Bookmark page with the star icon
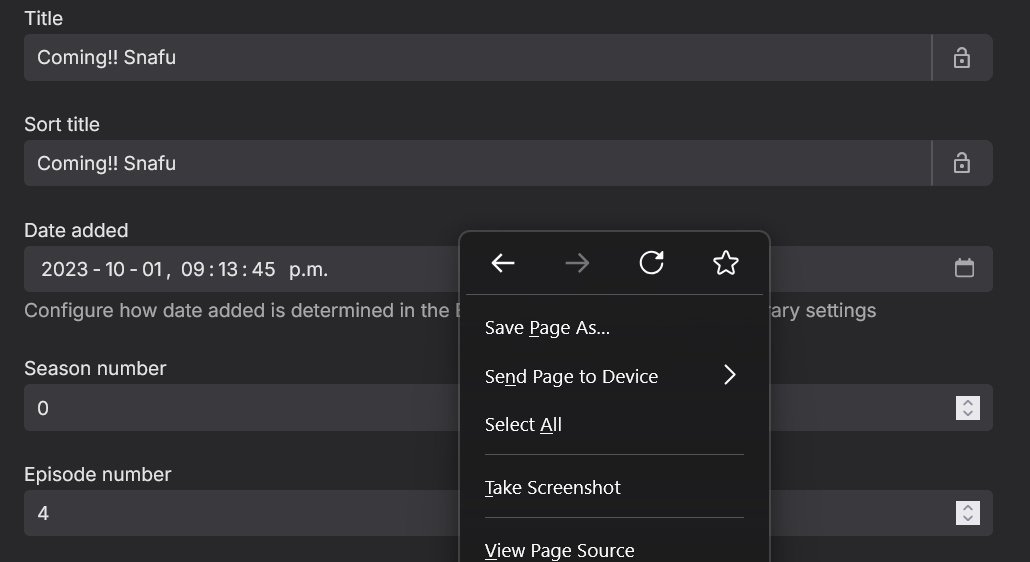 point(726,263)
